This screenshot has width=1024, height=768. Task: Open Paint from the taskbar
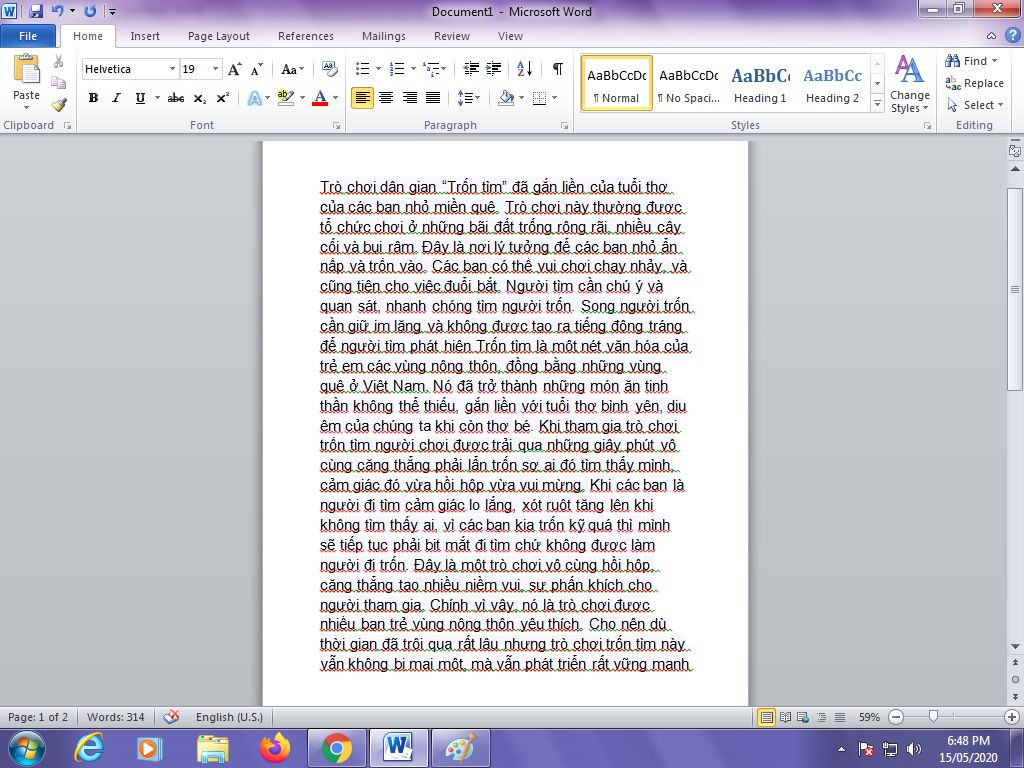pos(460,748)
